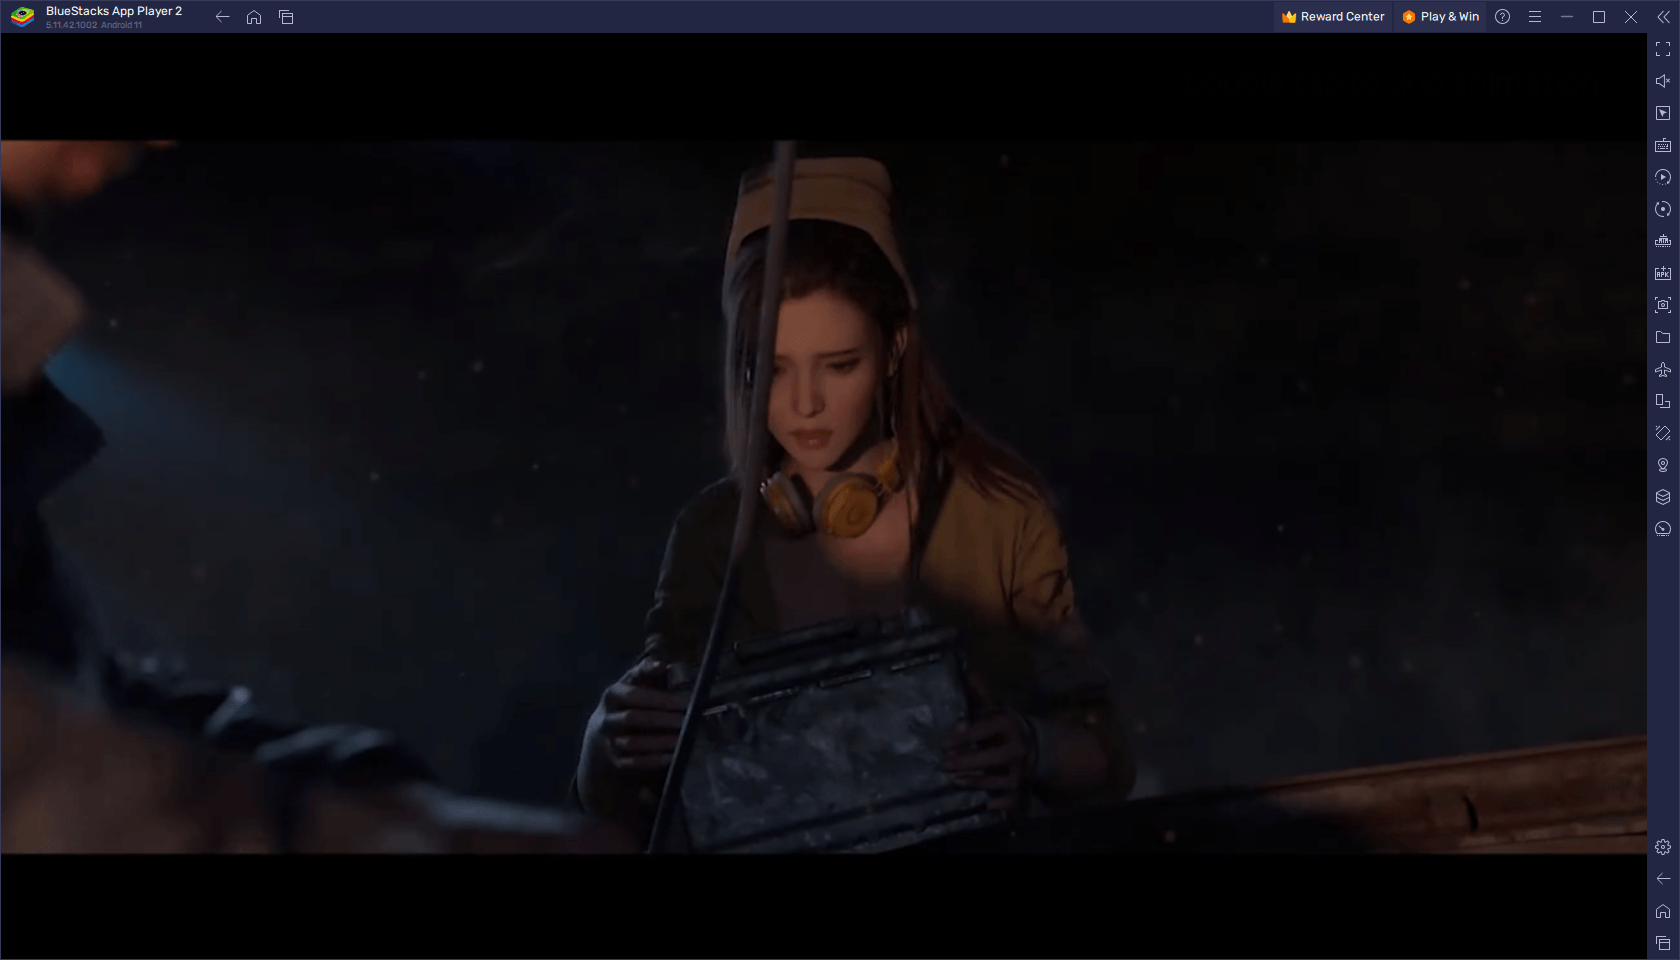Click the cutscene video to skip
Screen dimensions: 1680x960
point(823,497)
